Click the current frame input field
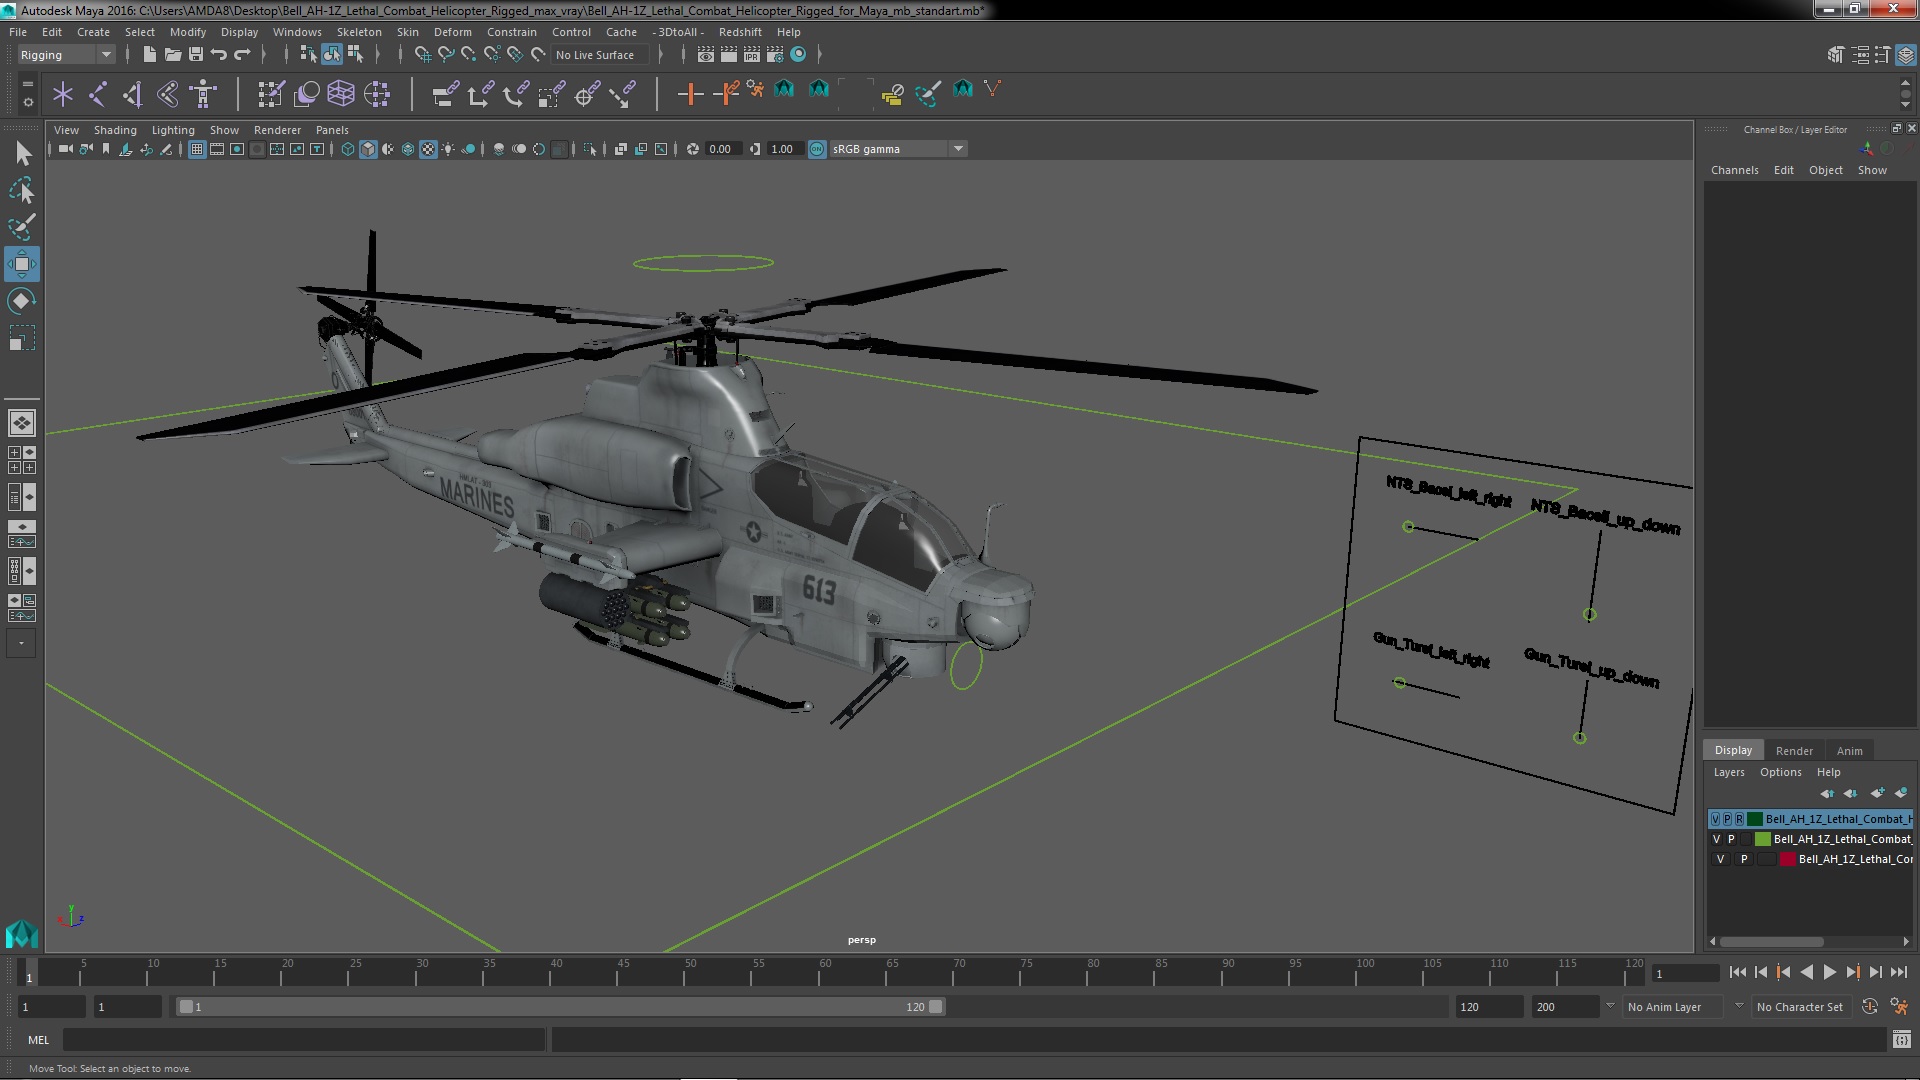1920x1080 pixels. click(x=1686, y=973)
